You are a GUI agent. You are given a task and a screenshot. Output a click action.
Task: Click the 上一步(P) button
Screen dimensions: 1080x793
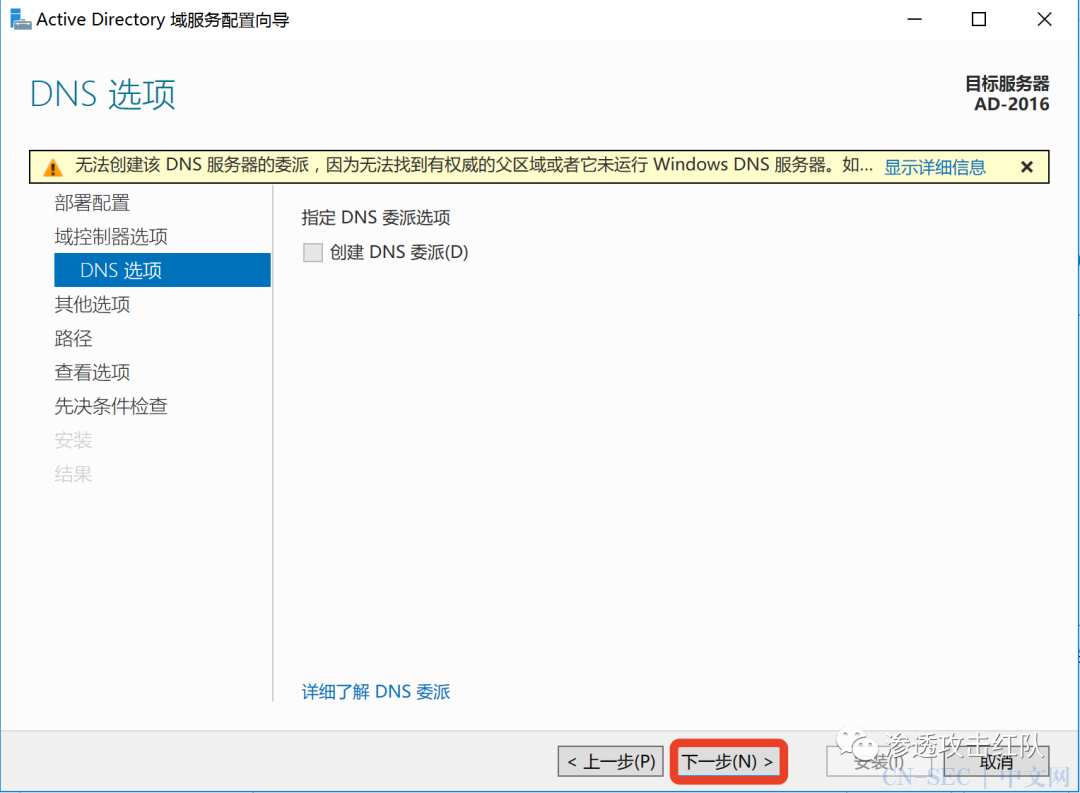tap(610, 761)
